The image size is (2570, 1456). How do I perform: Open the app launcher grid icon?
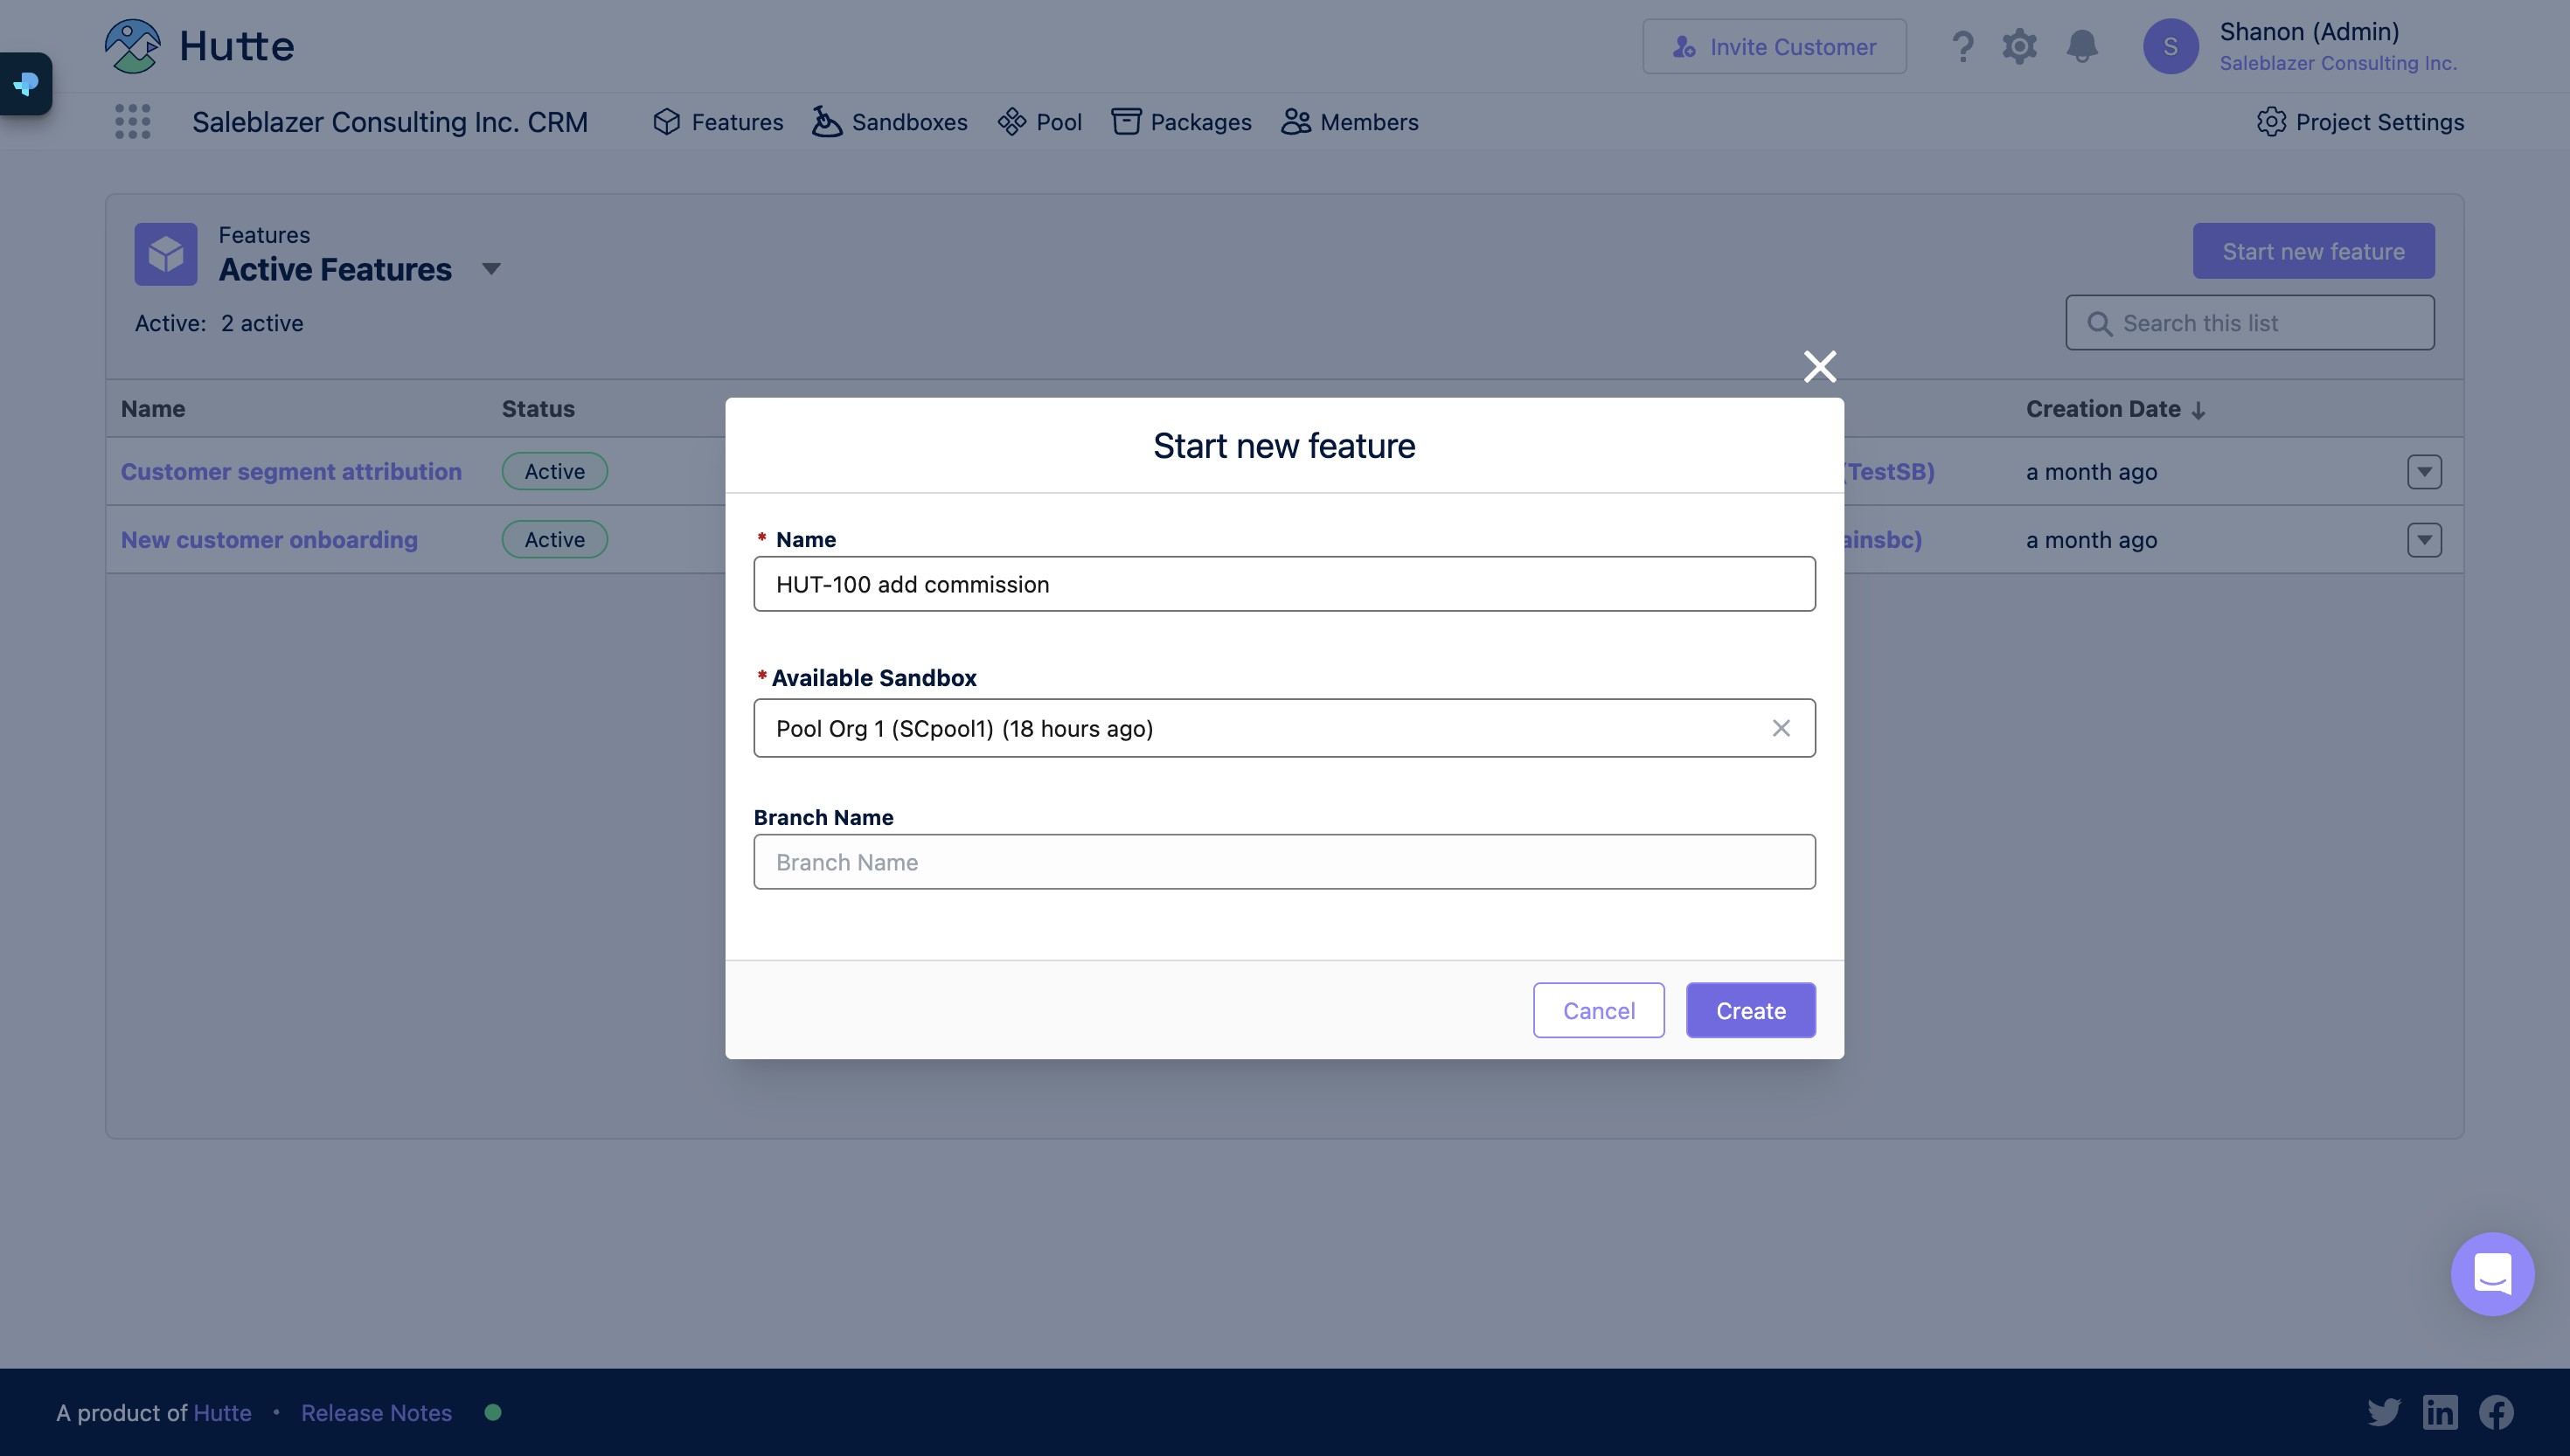click(132, 122)
